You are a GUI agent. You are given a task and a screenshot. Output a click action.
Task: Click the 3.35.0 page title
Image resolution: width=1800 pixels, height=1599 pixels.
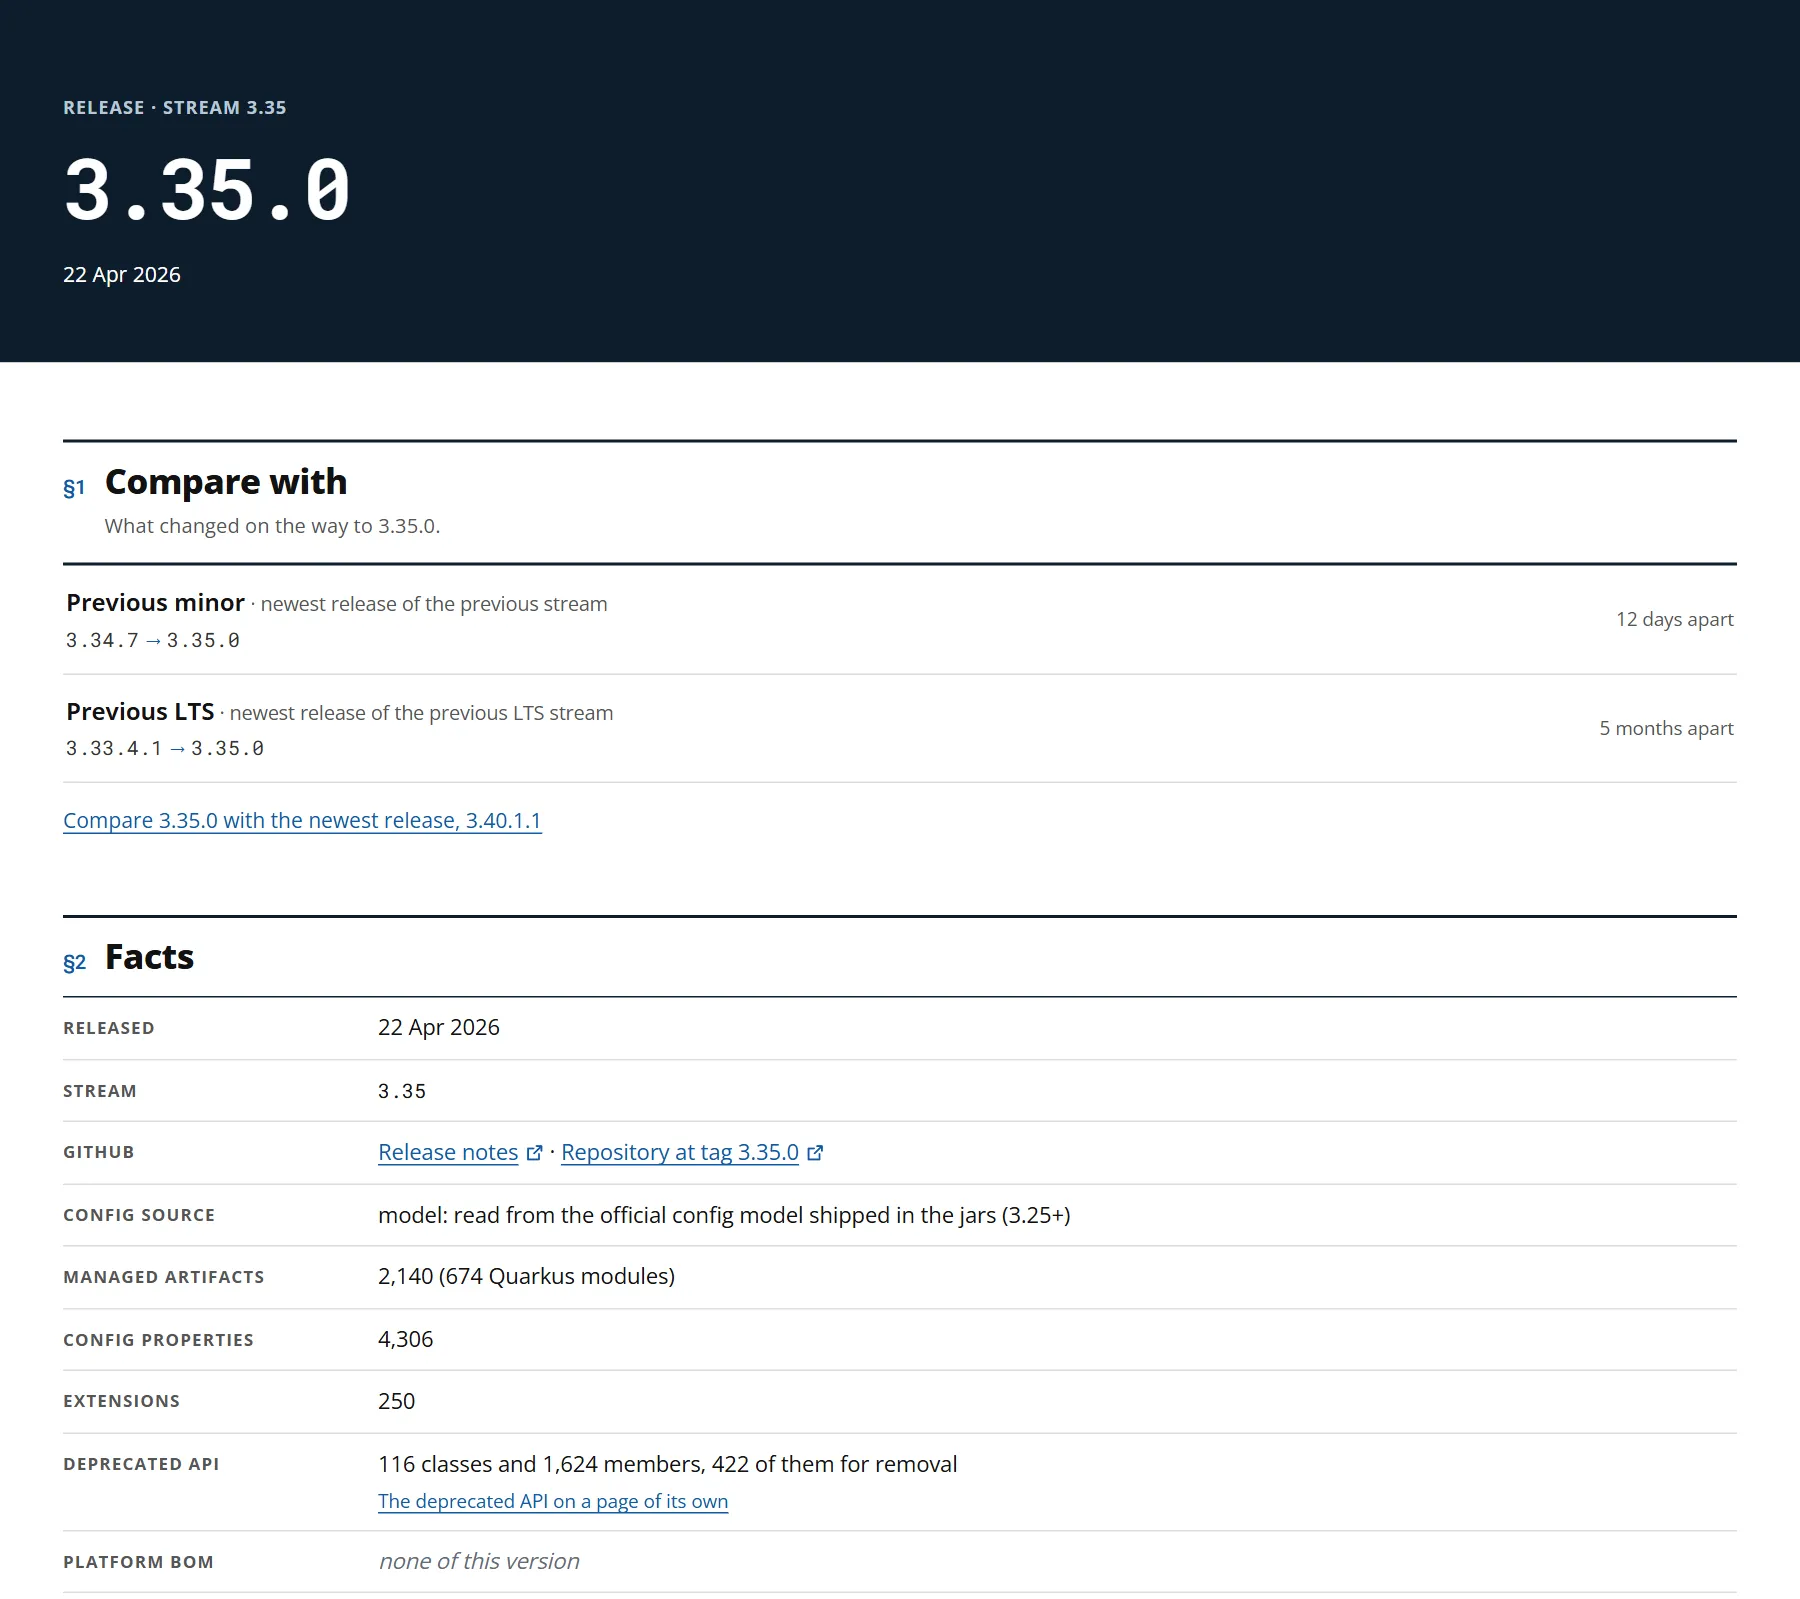click(208, 190)
